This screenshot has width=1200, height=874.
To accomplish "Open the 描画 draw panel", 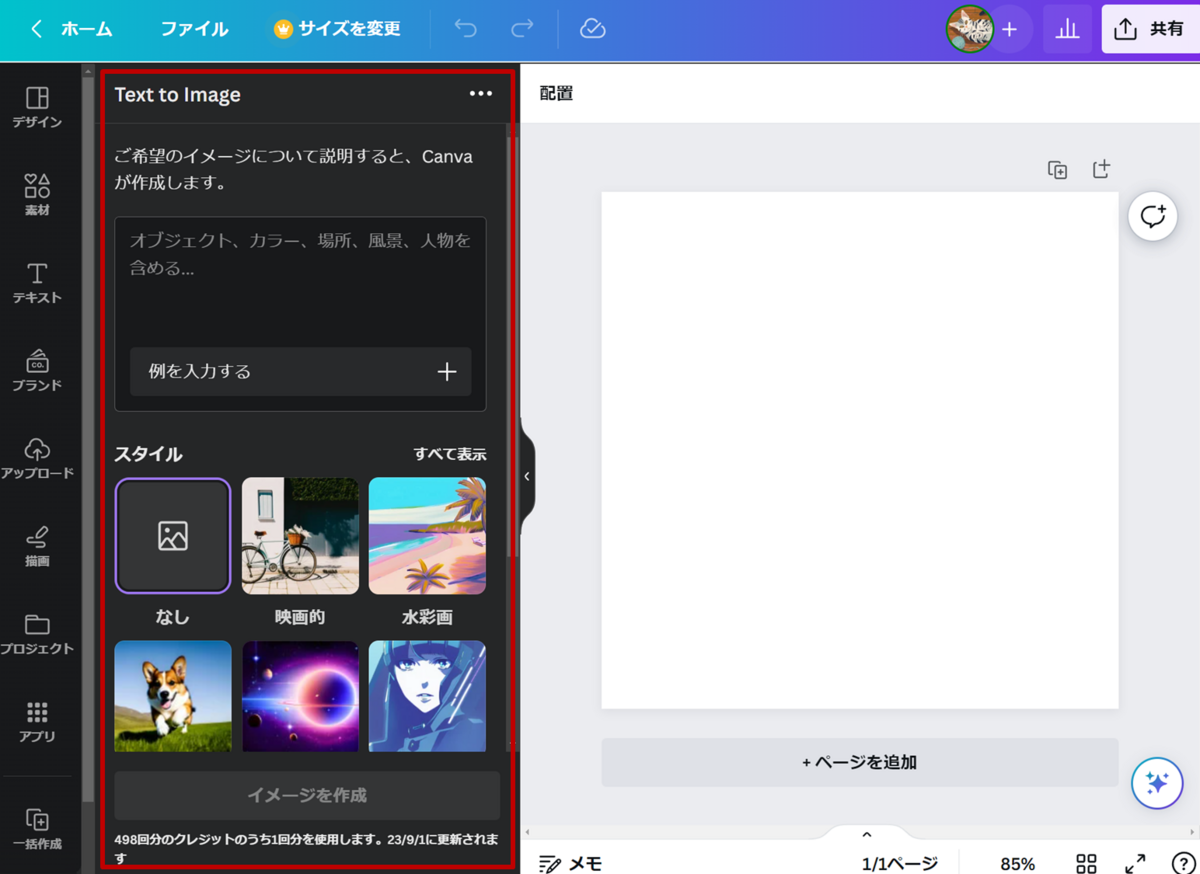I will (x=37, y=546).
